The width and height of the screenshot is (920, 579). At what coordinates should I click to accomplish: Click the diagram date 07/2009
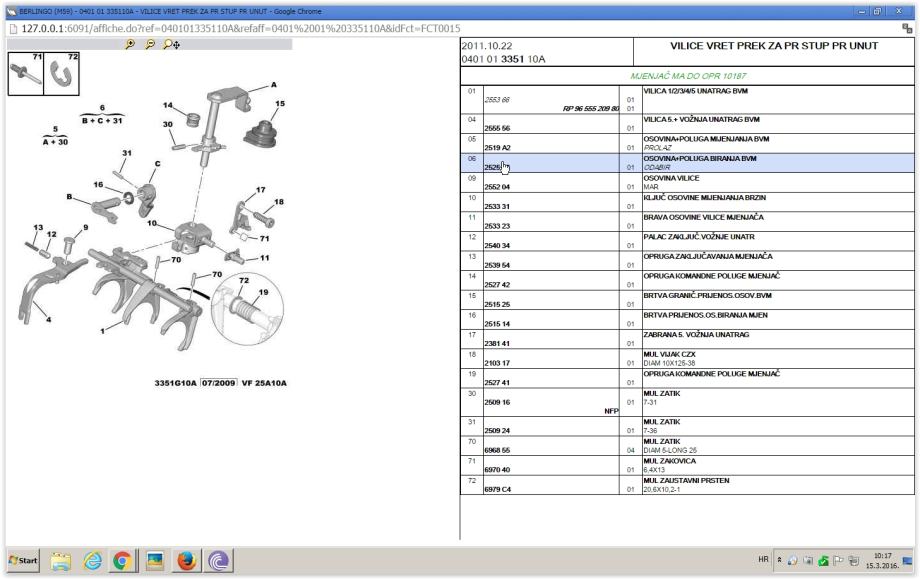tap(218, 383)
